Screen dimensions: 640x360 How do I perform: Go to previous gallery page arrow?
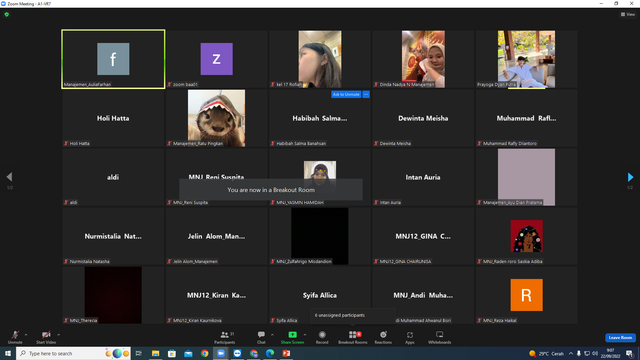(x=9, y=177)
